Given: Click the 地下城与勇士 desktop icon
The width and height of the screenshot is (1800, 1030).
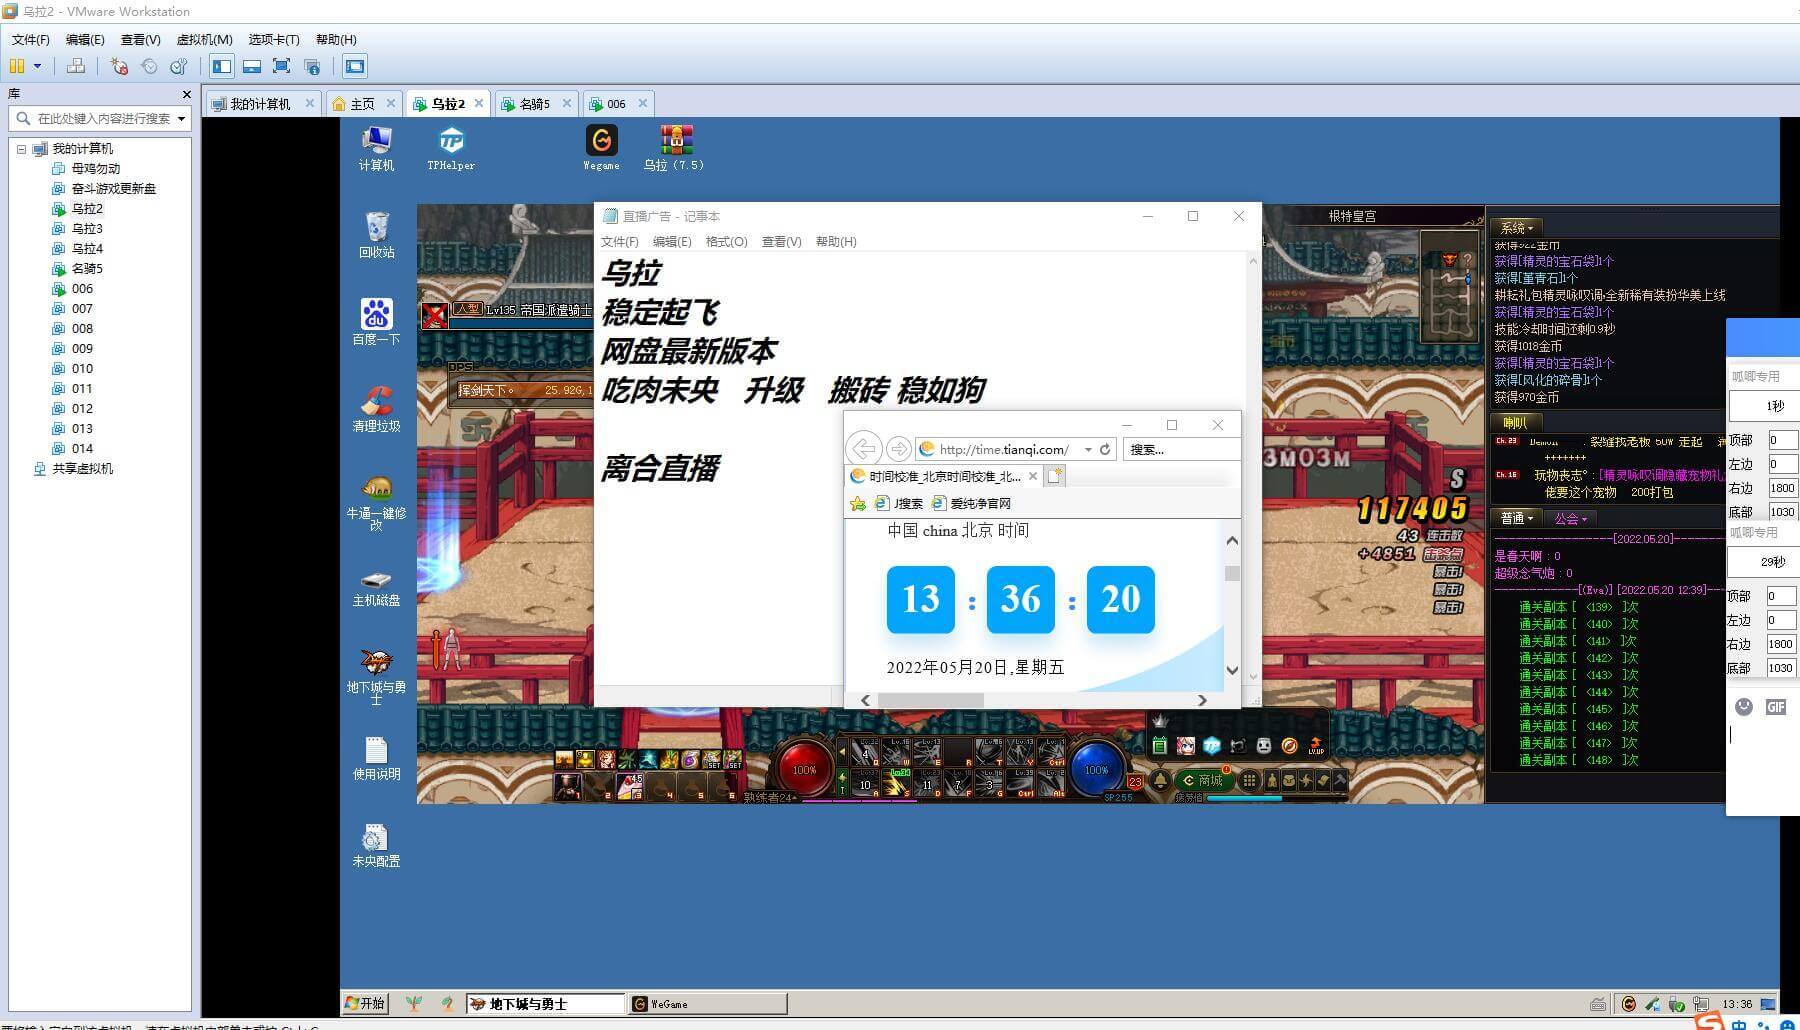Looking at the screenshot, I should click(x=376, y=676).
